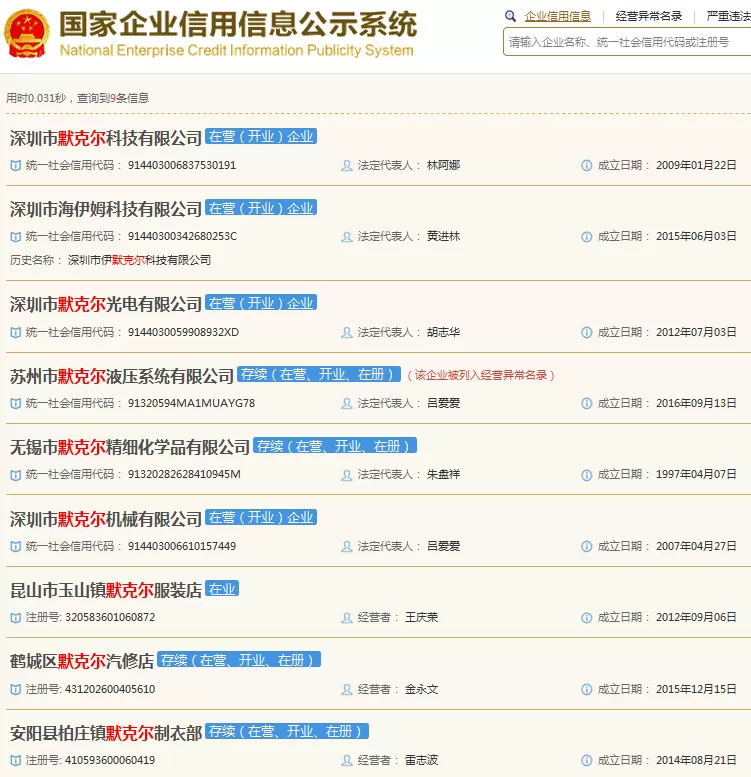Click the 该企业被列入经营异常名录 warning
This screenshot has height=777, width=751.
pos(481,375)
